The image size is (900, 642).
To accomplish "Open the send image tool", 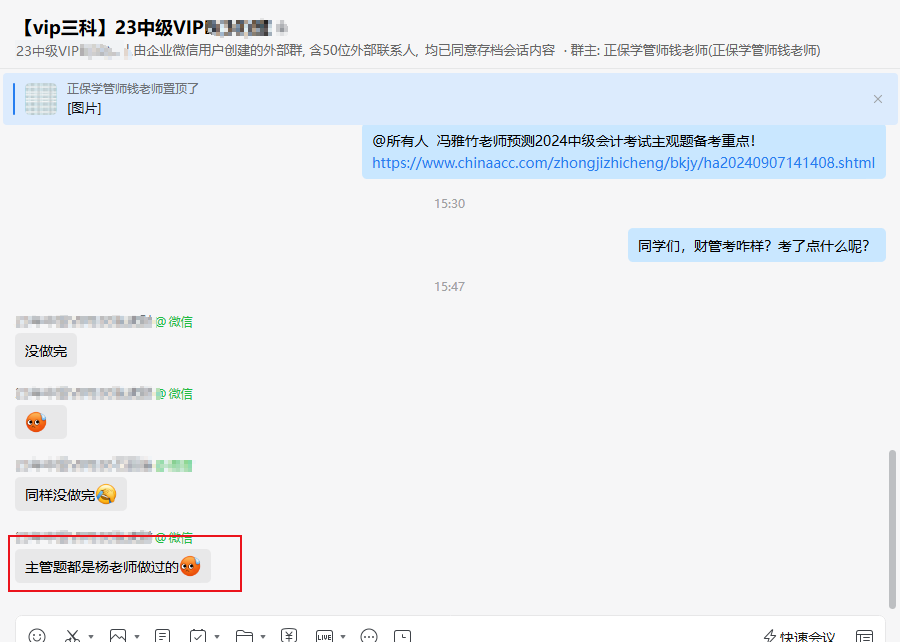I will tap(118, 636).
